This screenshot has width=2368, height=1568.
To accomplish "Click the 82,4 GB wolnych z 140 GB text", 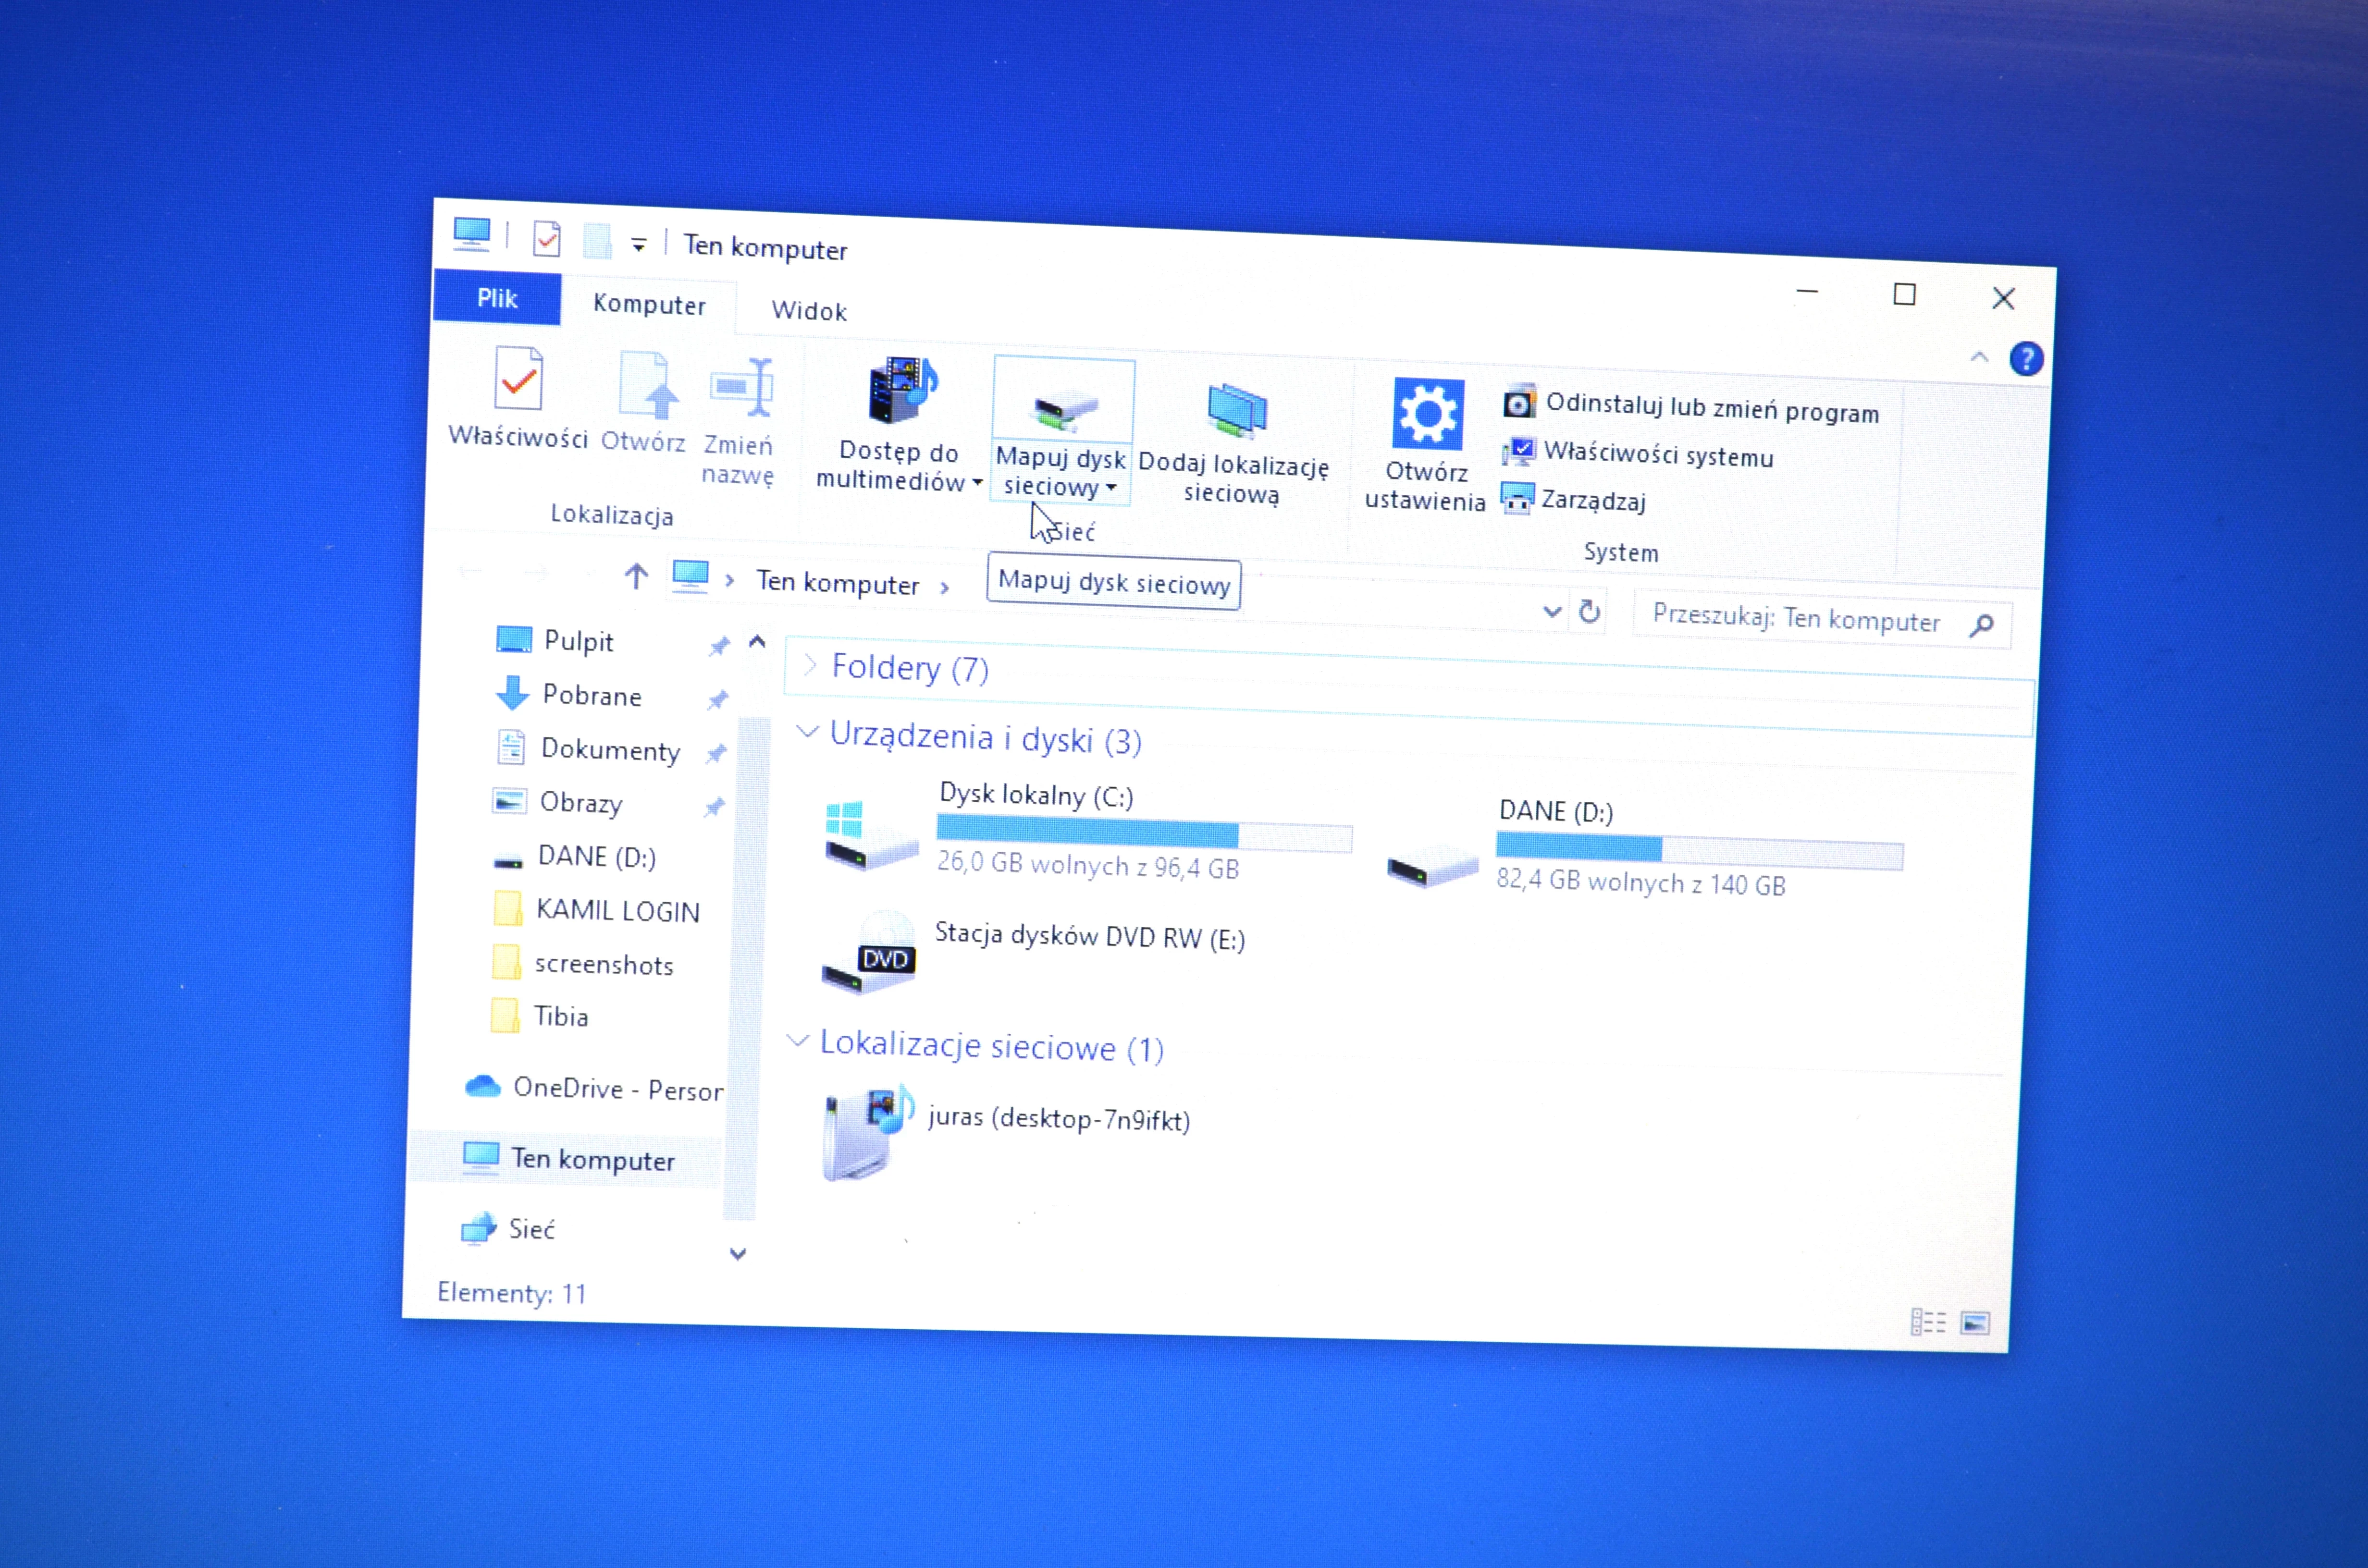I will 1641,883.
